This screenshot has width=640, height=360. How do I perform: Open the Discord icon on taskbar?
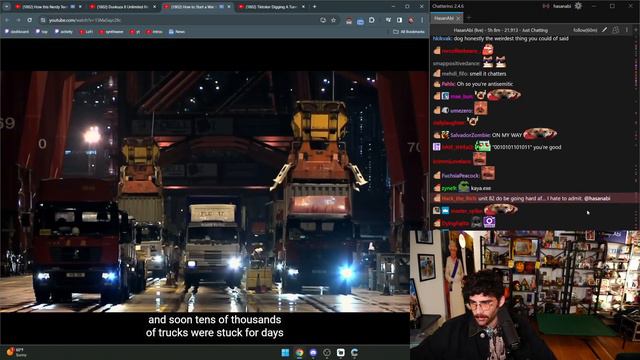(x=313, y=352)
